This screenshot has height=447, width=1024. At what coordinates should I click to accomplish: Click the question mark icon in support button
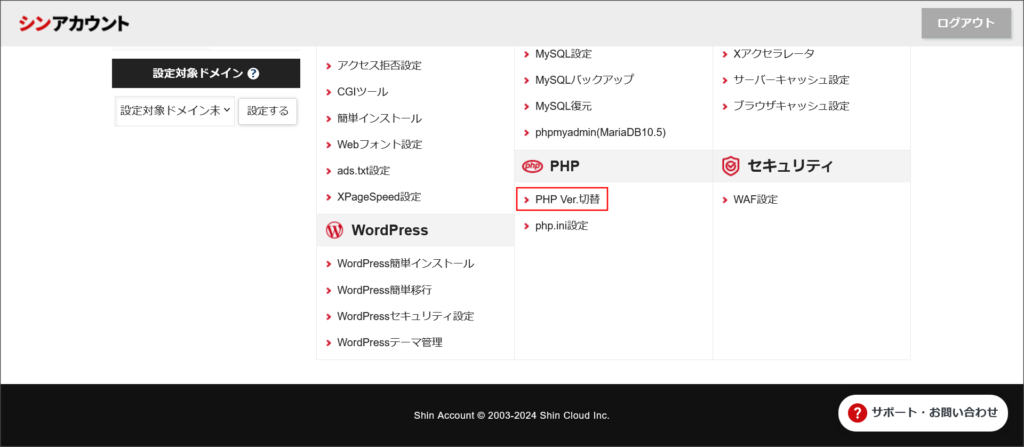[x=857, y=412]
